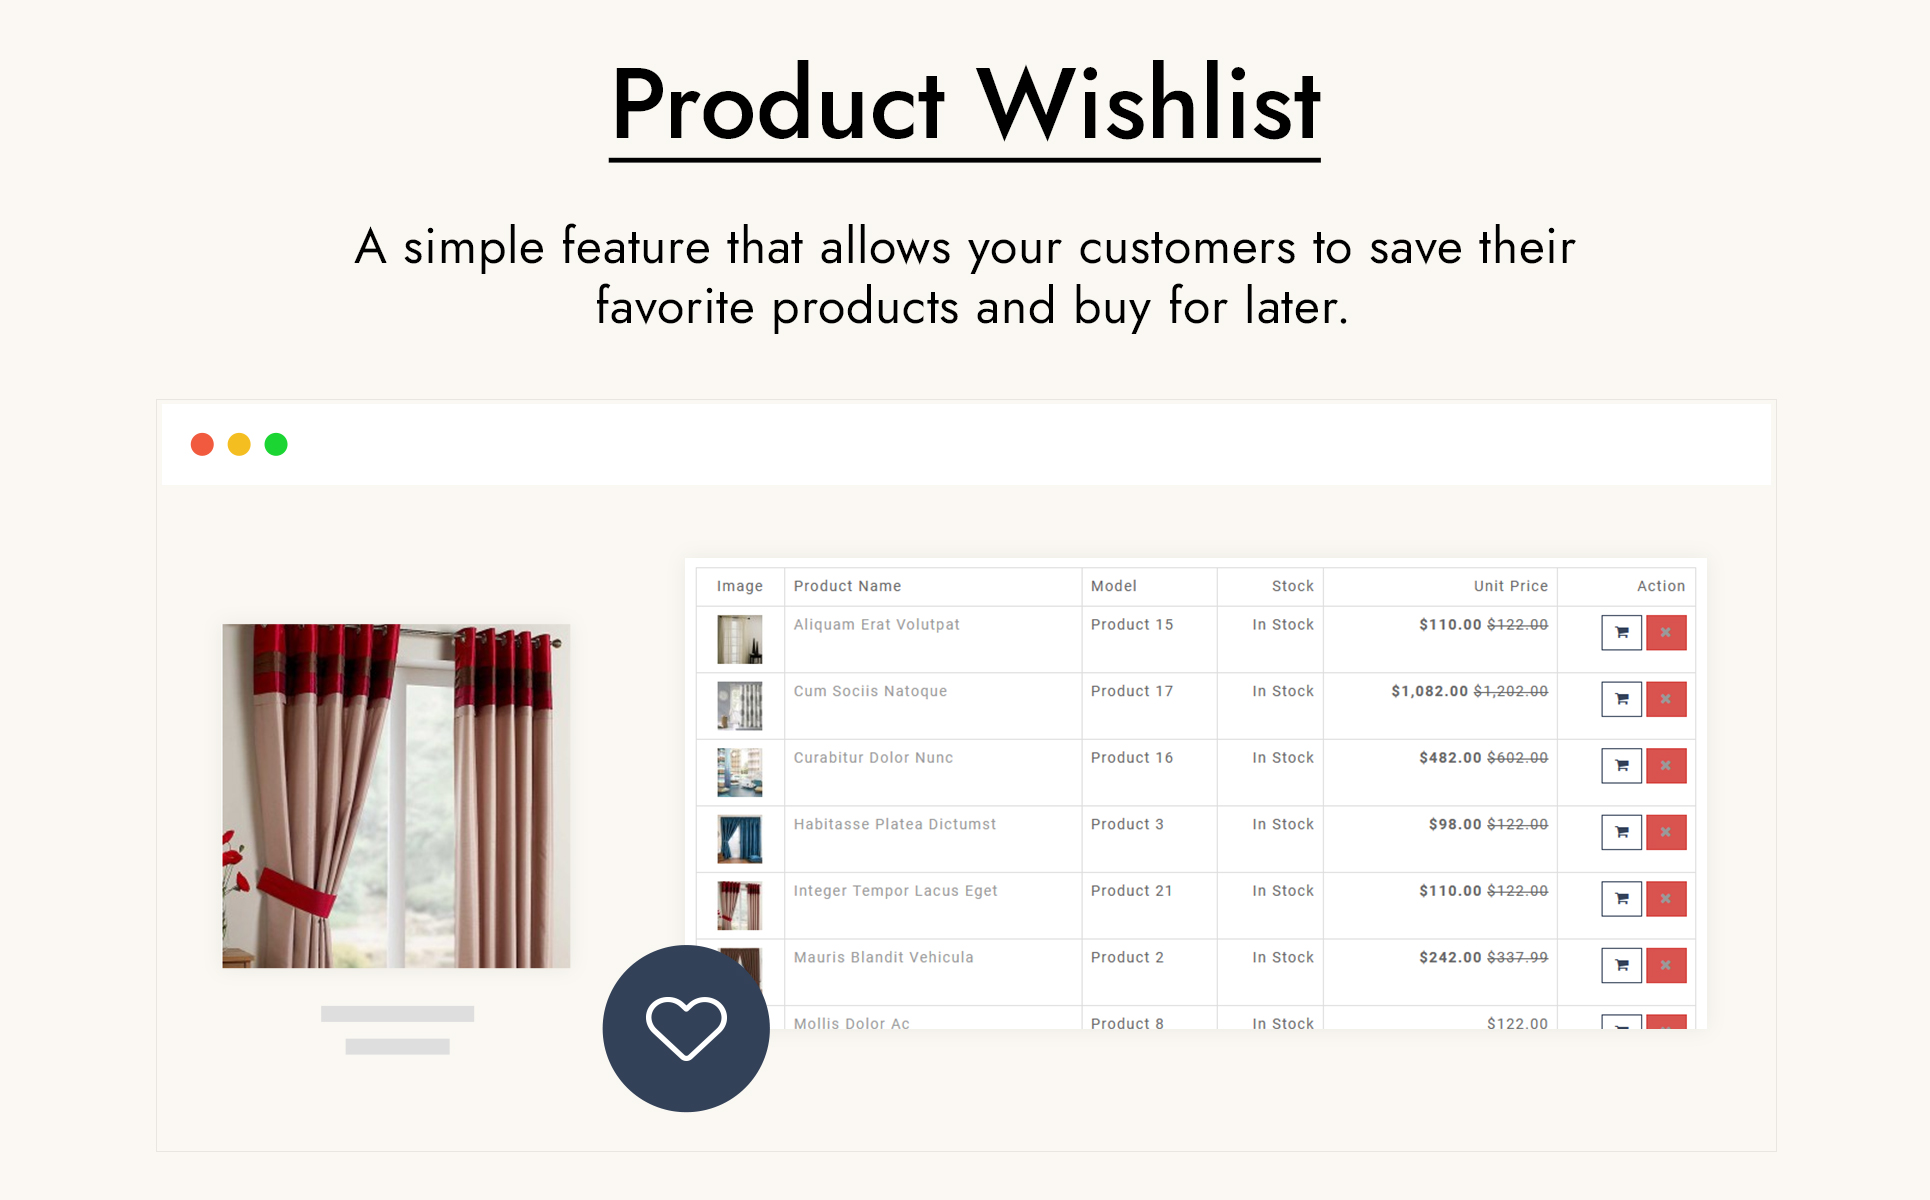Open the Cum Sociis Natoque product link
Image resolution: width=1930 pixels, height=1200 pixels.
pyautogui.click(x=870, y=691)
